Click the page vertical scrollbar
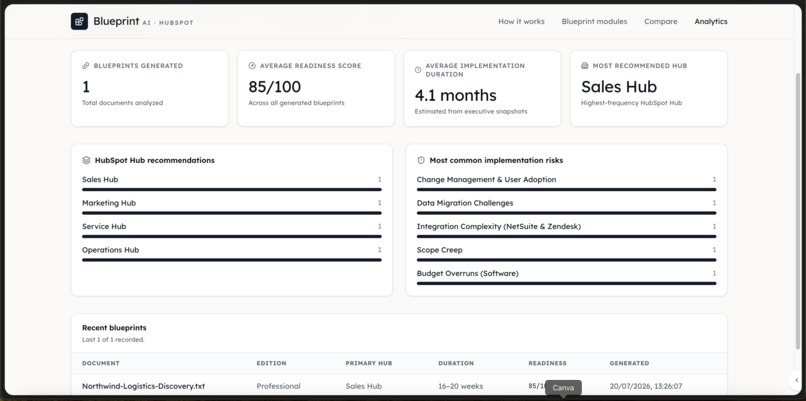The height and width of the screenshot is (401, 806). click(798, 211)
